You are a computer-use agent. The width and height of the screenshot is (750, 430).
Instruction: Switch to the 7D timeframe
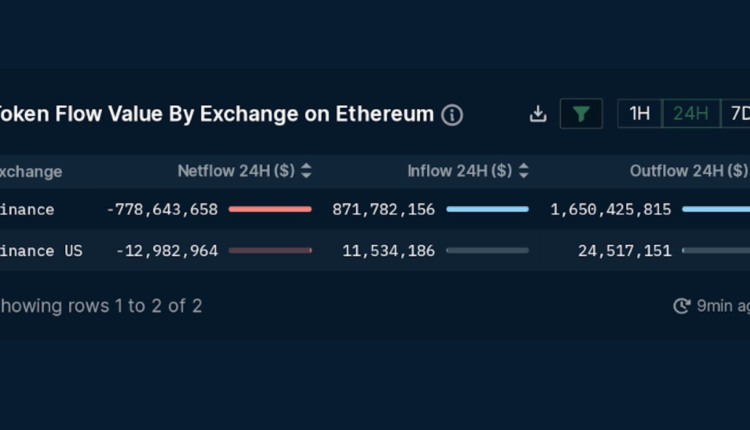point(738,114)
